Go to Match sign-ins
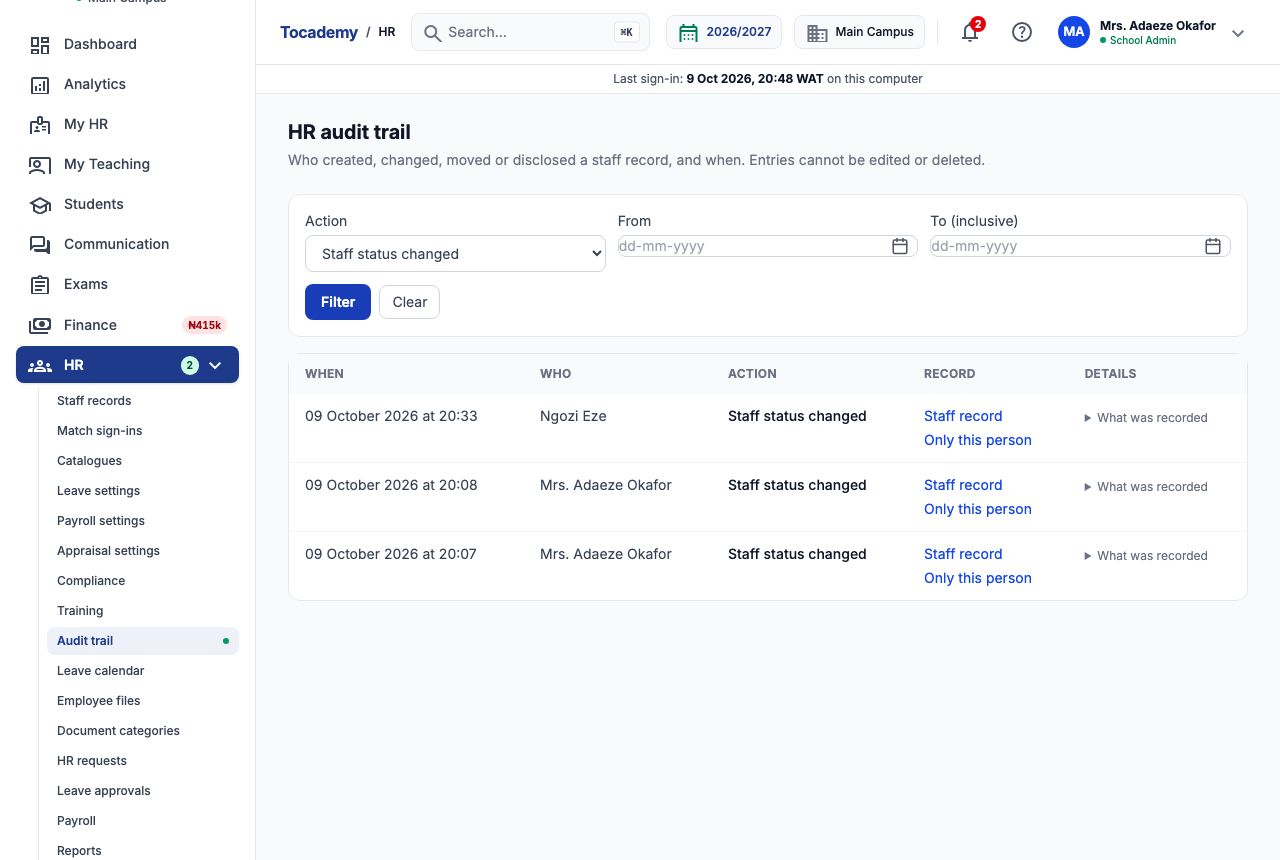The image size is (1280, 860). click(x=100, y=431)
